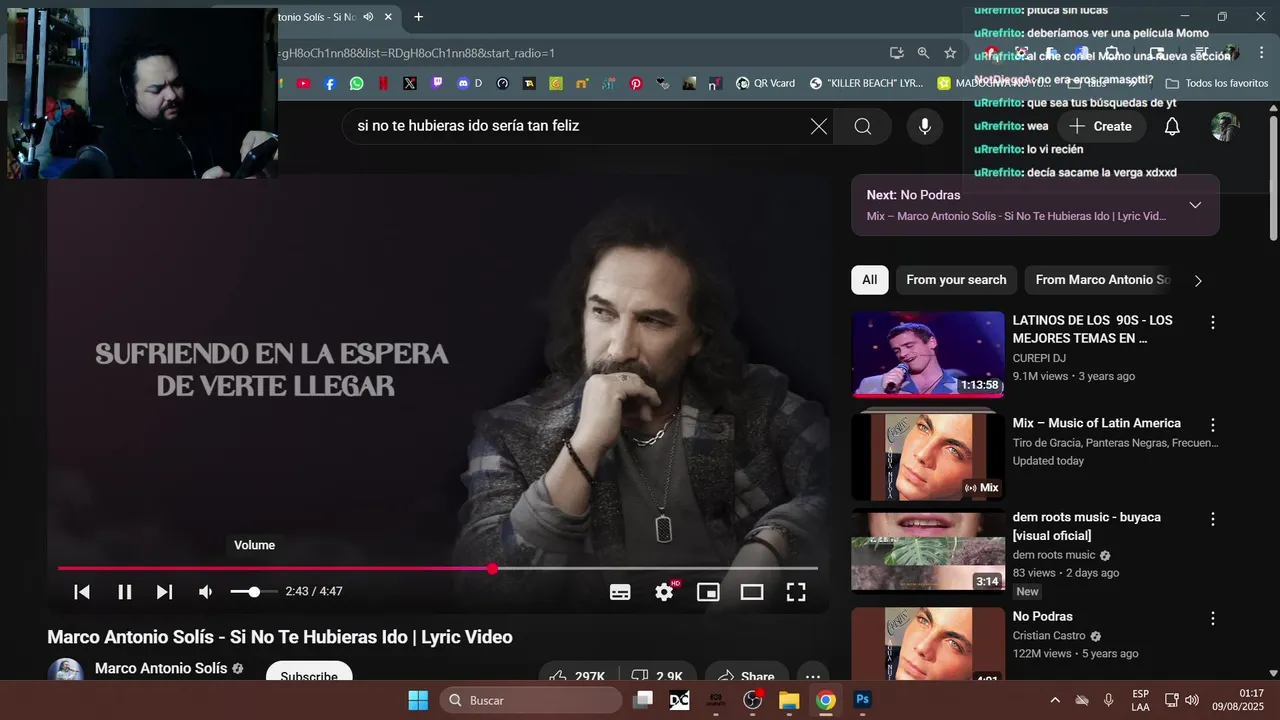
Task: Open the KILLER BEACH LYR... bookmark
Action: [866, 84]
